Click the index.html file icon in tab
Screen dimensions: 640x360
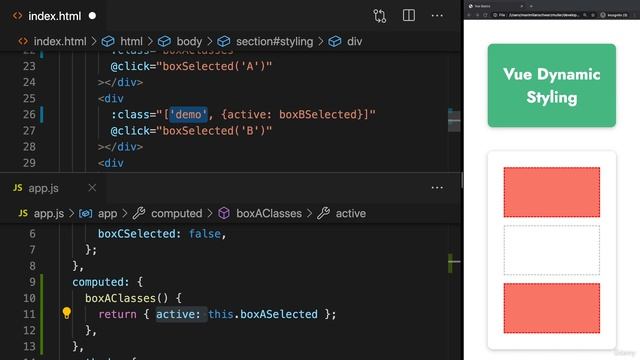[18, 16]
